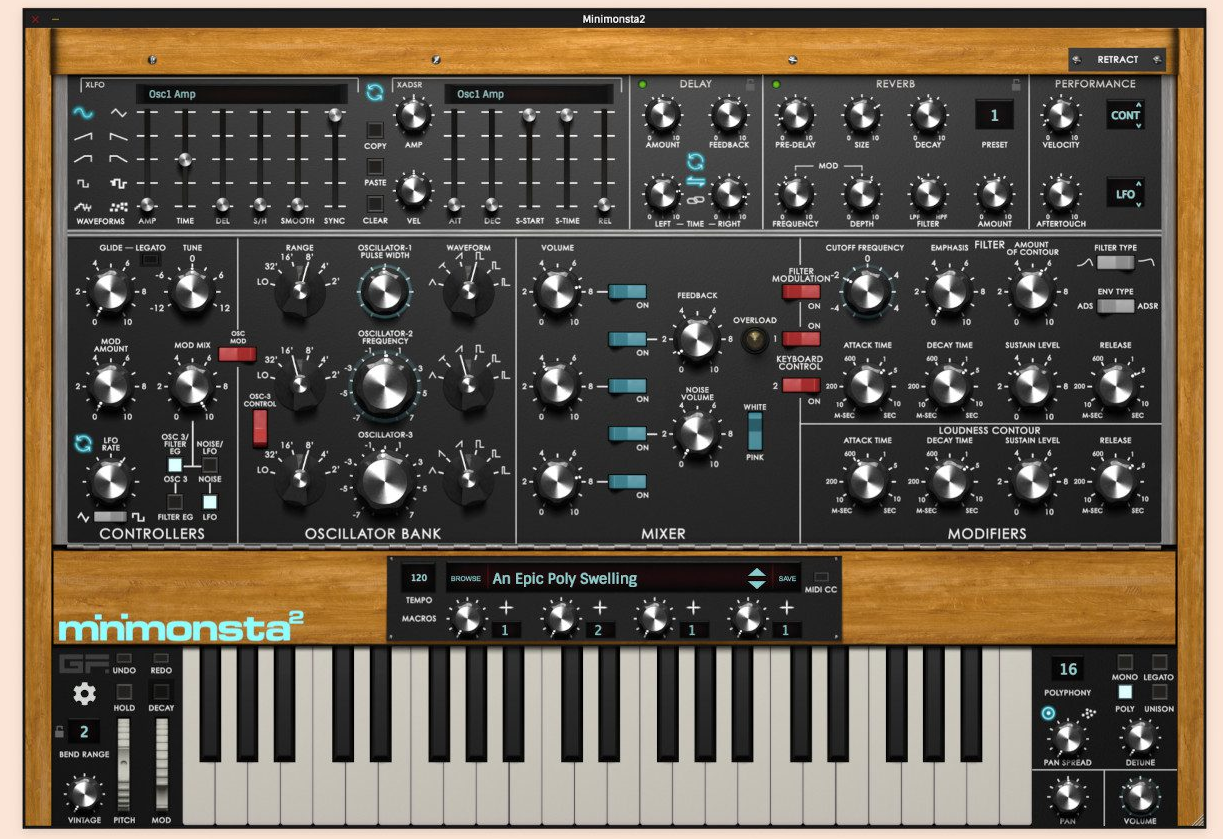This screenshot has height=839, width=1223.
Task: Choose the plain square waveform in XLFO
Action: point(83,184)
